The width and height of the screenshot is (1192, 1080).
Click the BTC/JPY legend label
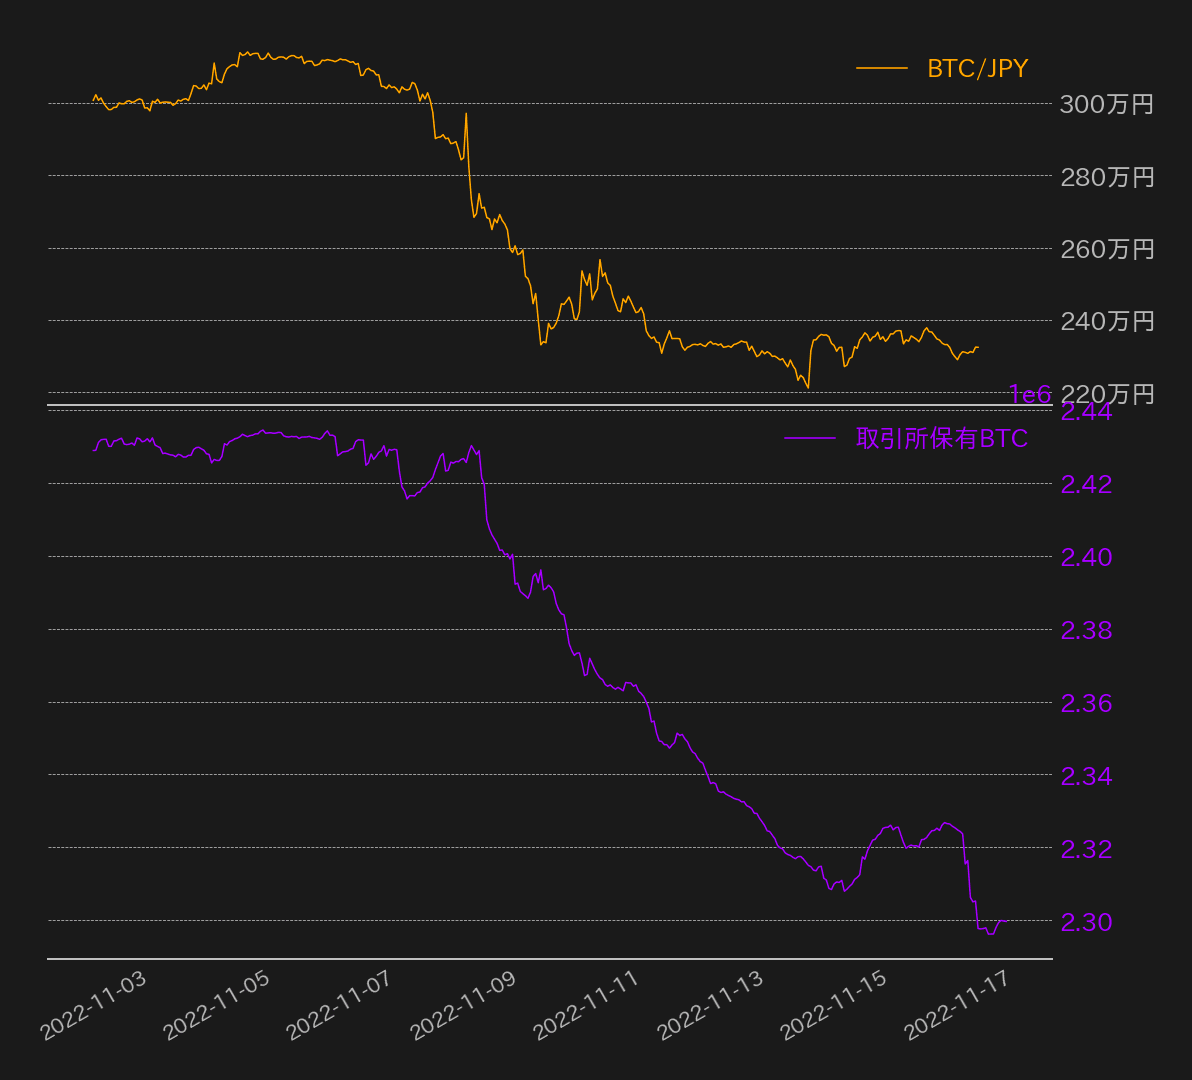(977, 69)
